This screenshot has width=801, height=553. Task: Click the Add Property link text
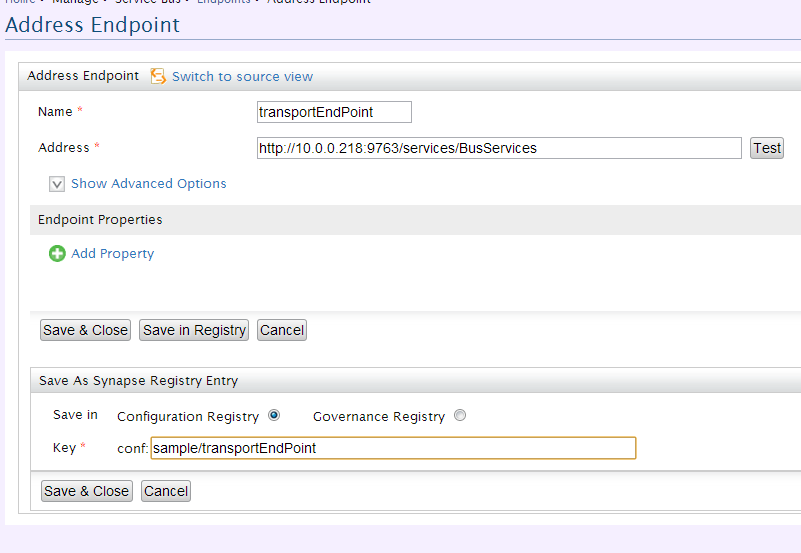pyautogui.click(x=112, y=253)
